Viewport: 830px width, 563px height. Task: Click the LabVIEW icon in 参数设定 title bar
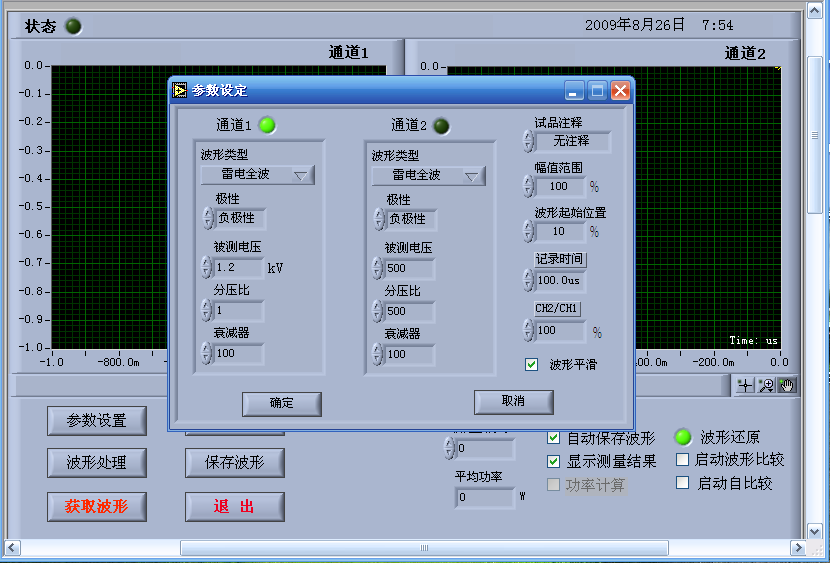[x=180, y=90]
